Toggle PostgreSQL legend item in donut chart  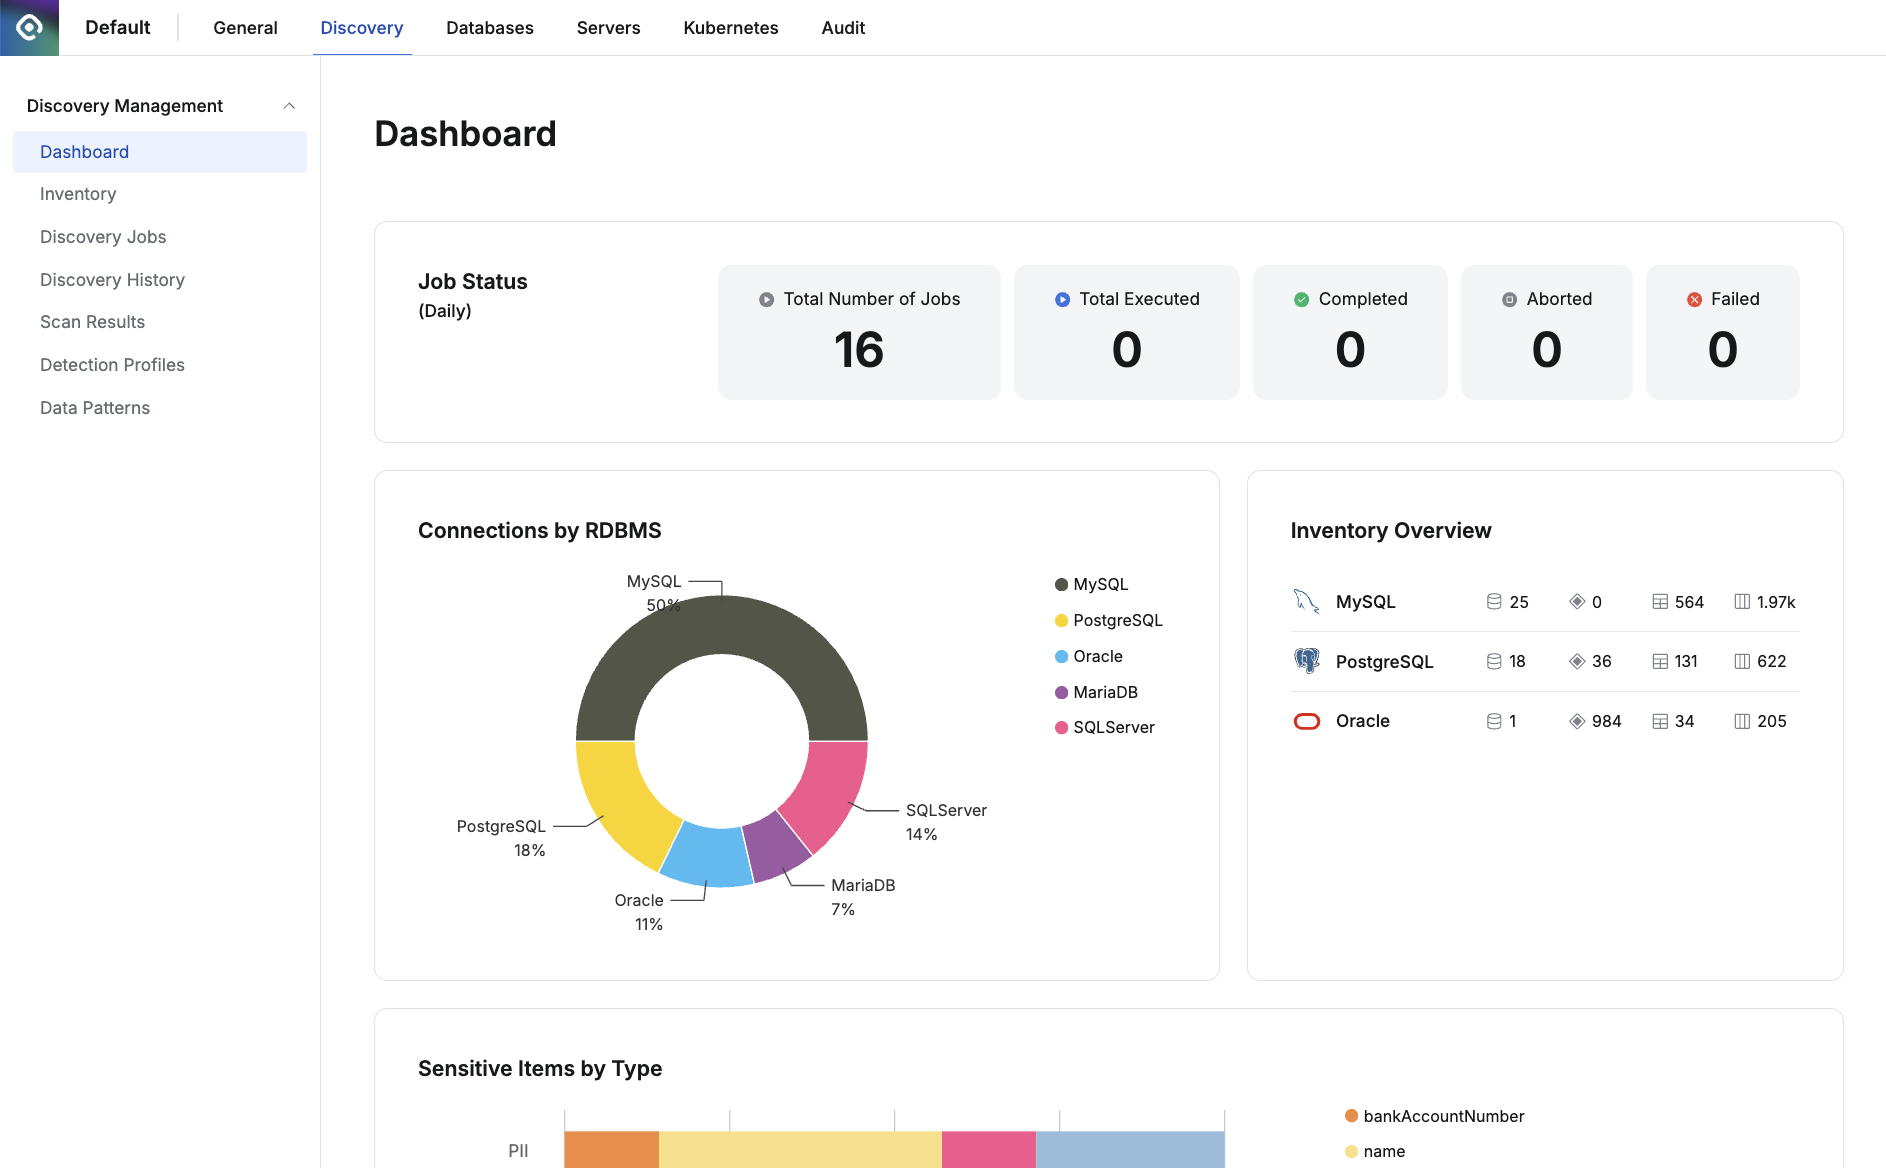tap(1109, 620)
